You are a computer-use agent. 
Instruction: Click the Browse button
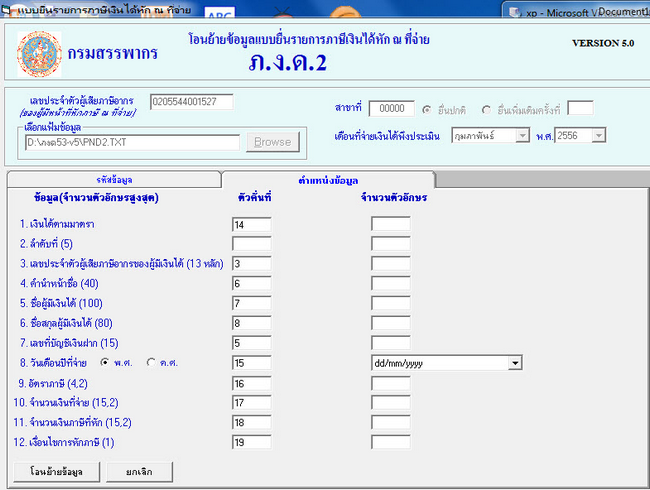pyautogui.click(x=273, y=142)
